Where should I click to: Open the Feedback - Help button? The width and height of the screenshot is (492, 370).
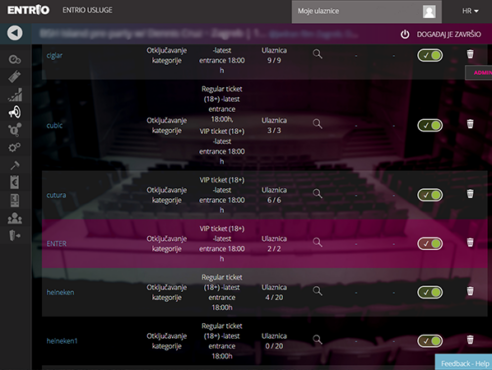[464, 363]
